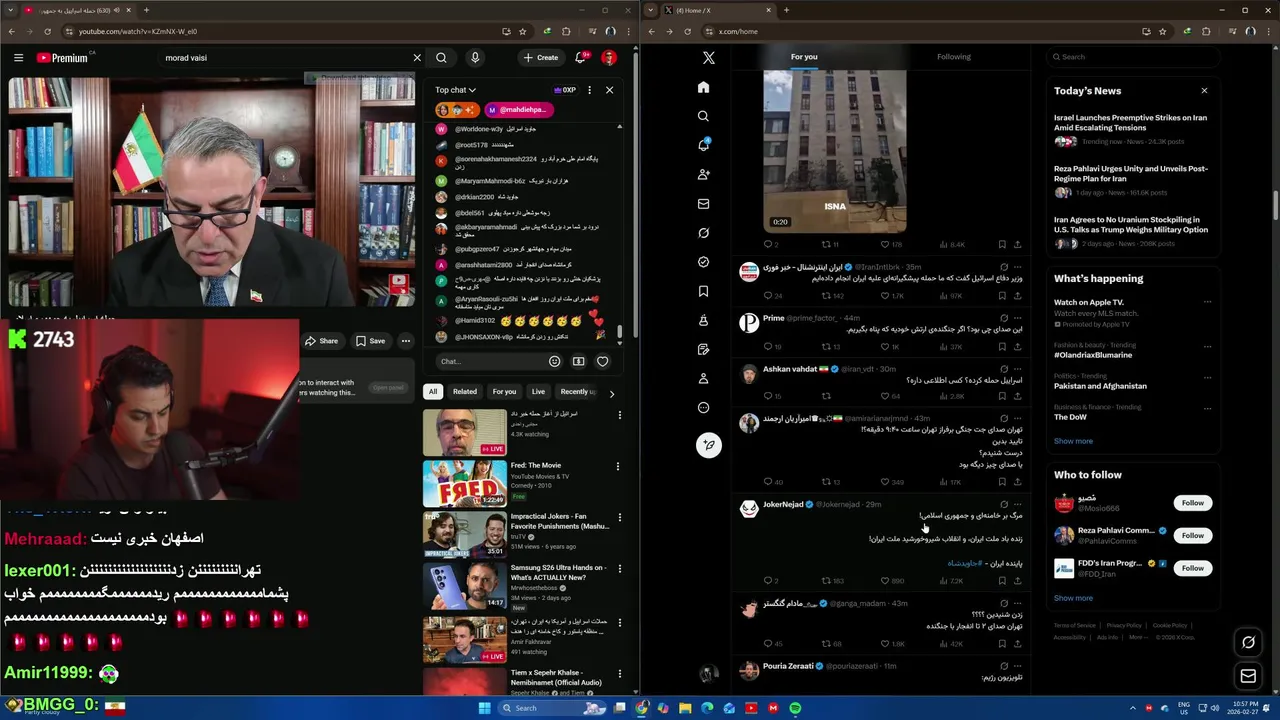Viewport: 1280px width, 720px height.
Task: Open X Explore search in sidebar
Action: (x=703, y=116)
